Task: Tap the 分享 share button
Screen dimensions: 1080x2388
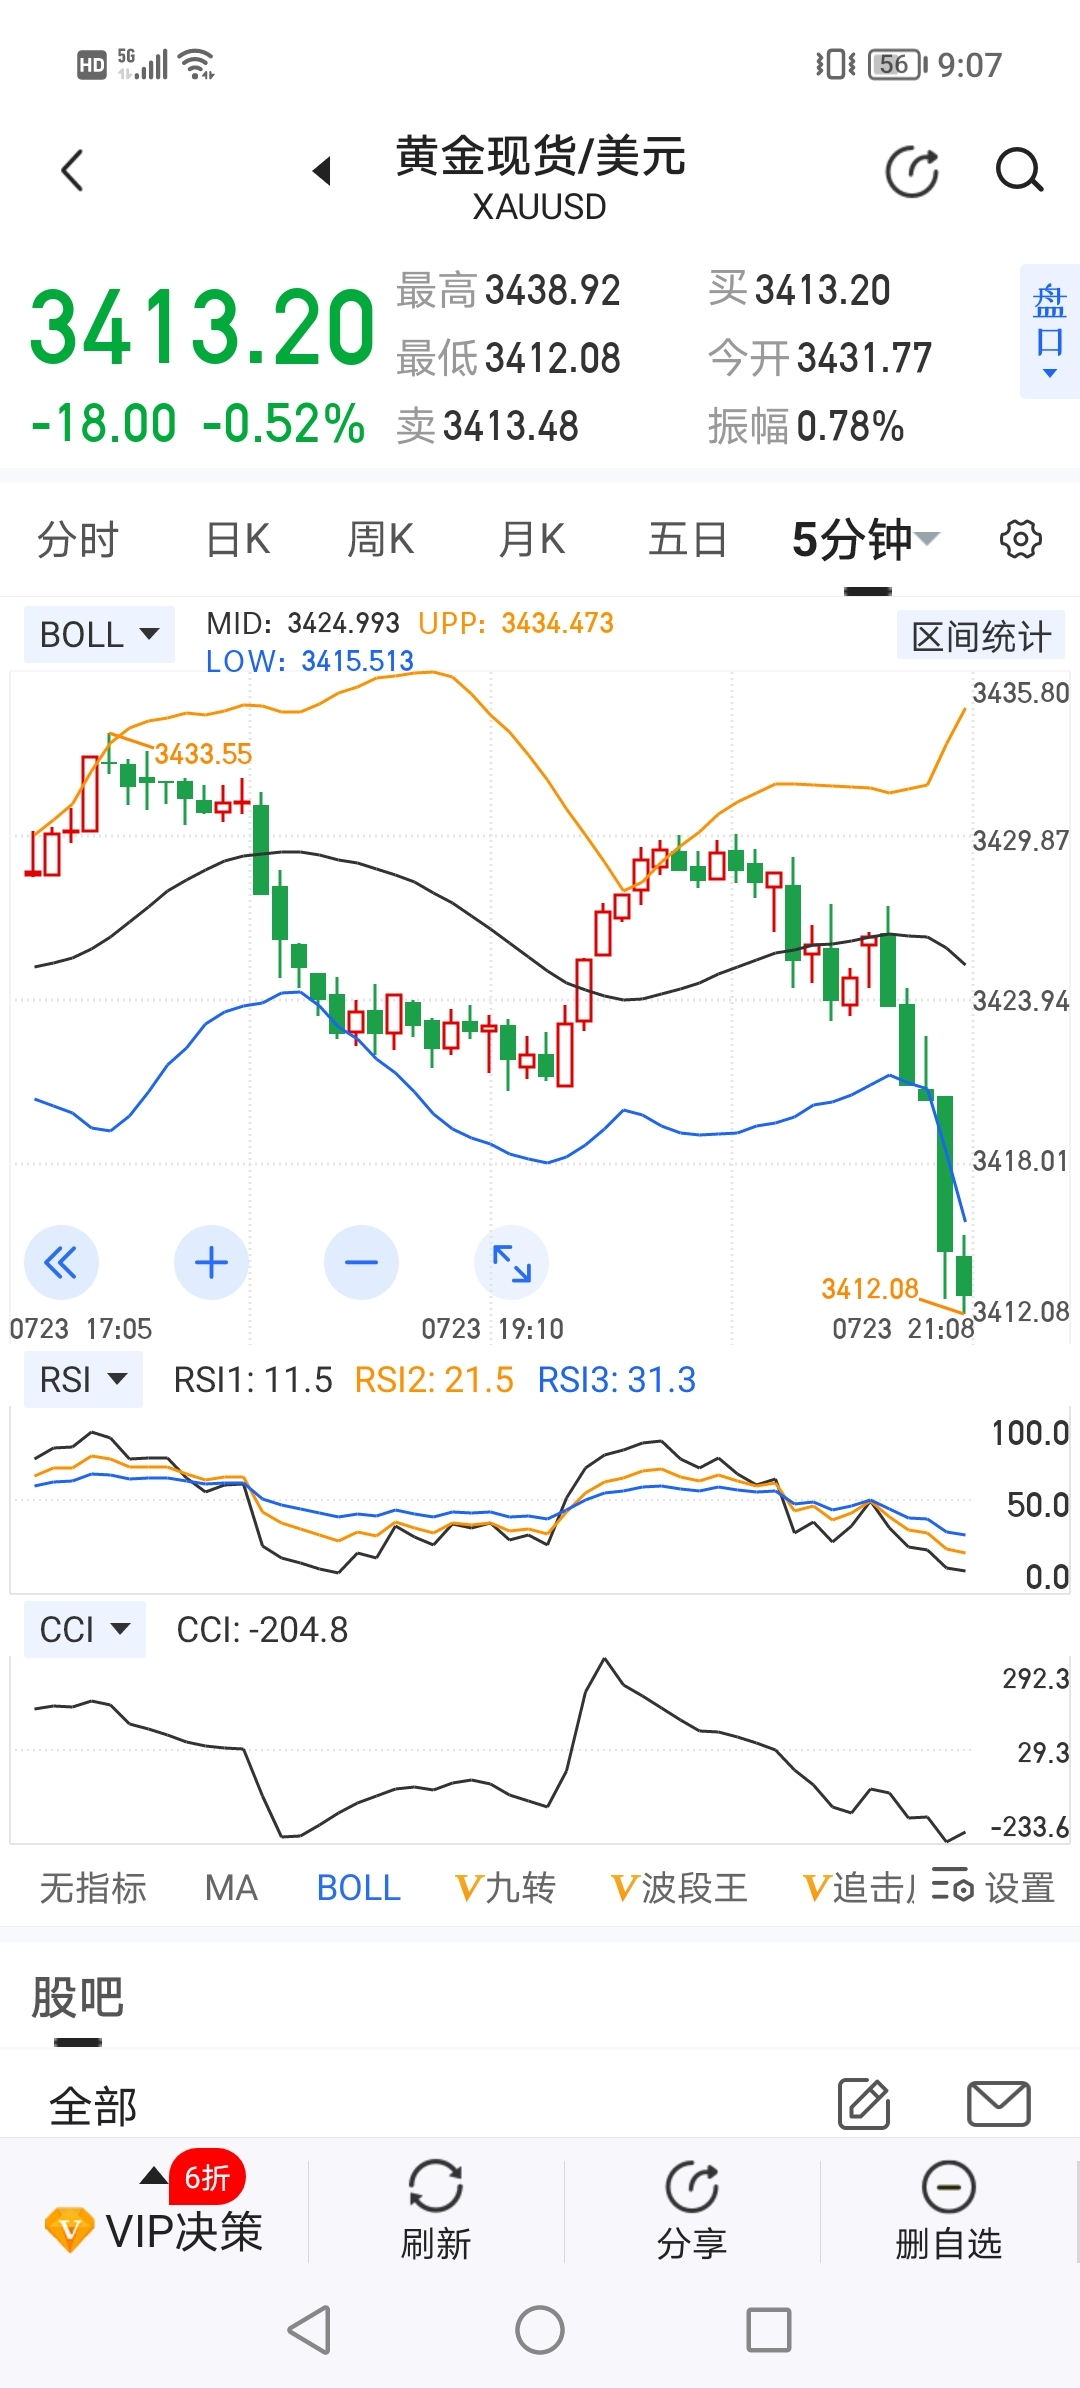Action: point(692,2212)
